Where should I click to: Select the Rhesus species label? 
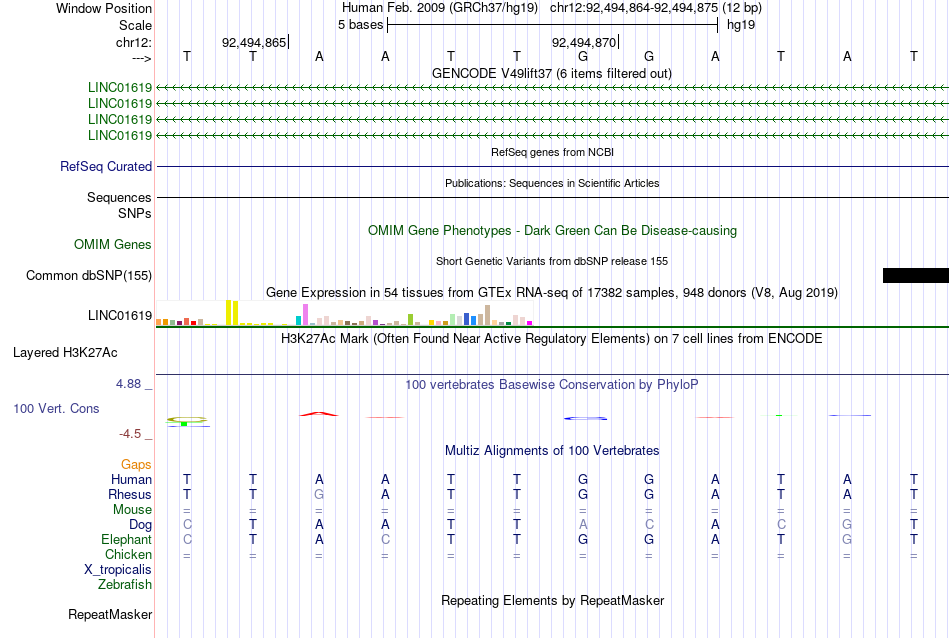(130, 495)
